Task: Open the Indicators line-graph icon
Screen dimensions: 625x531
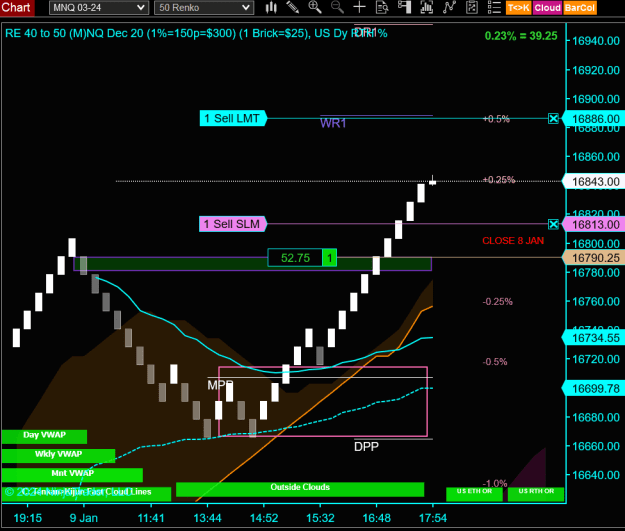Action: click(x=449, y=7)
